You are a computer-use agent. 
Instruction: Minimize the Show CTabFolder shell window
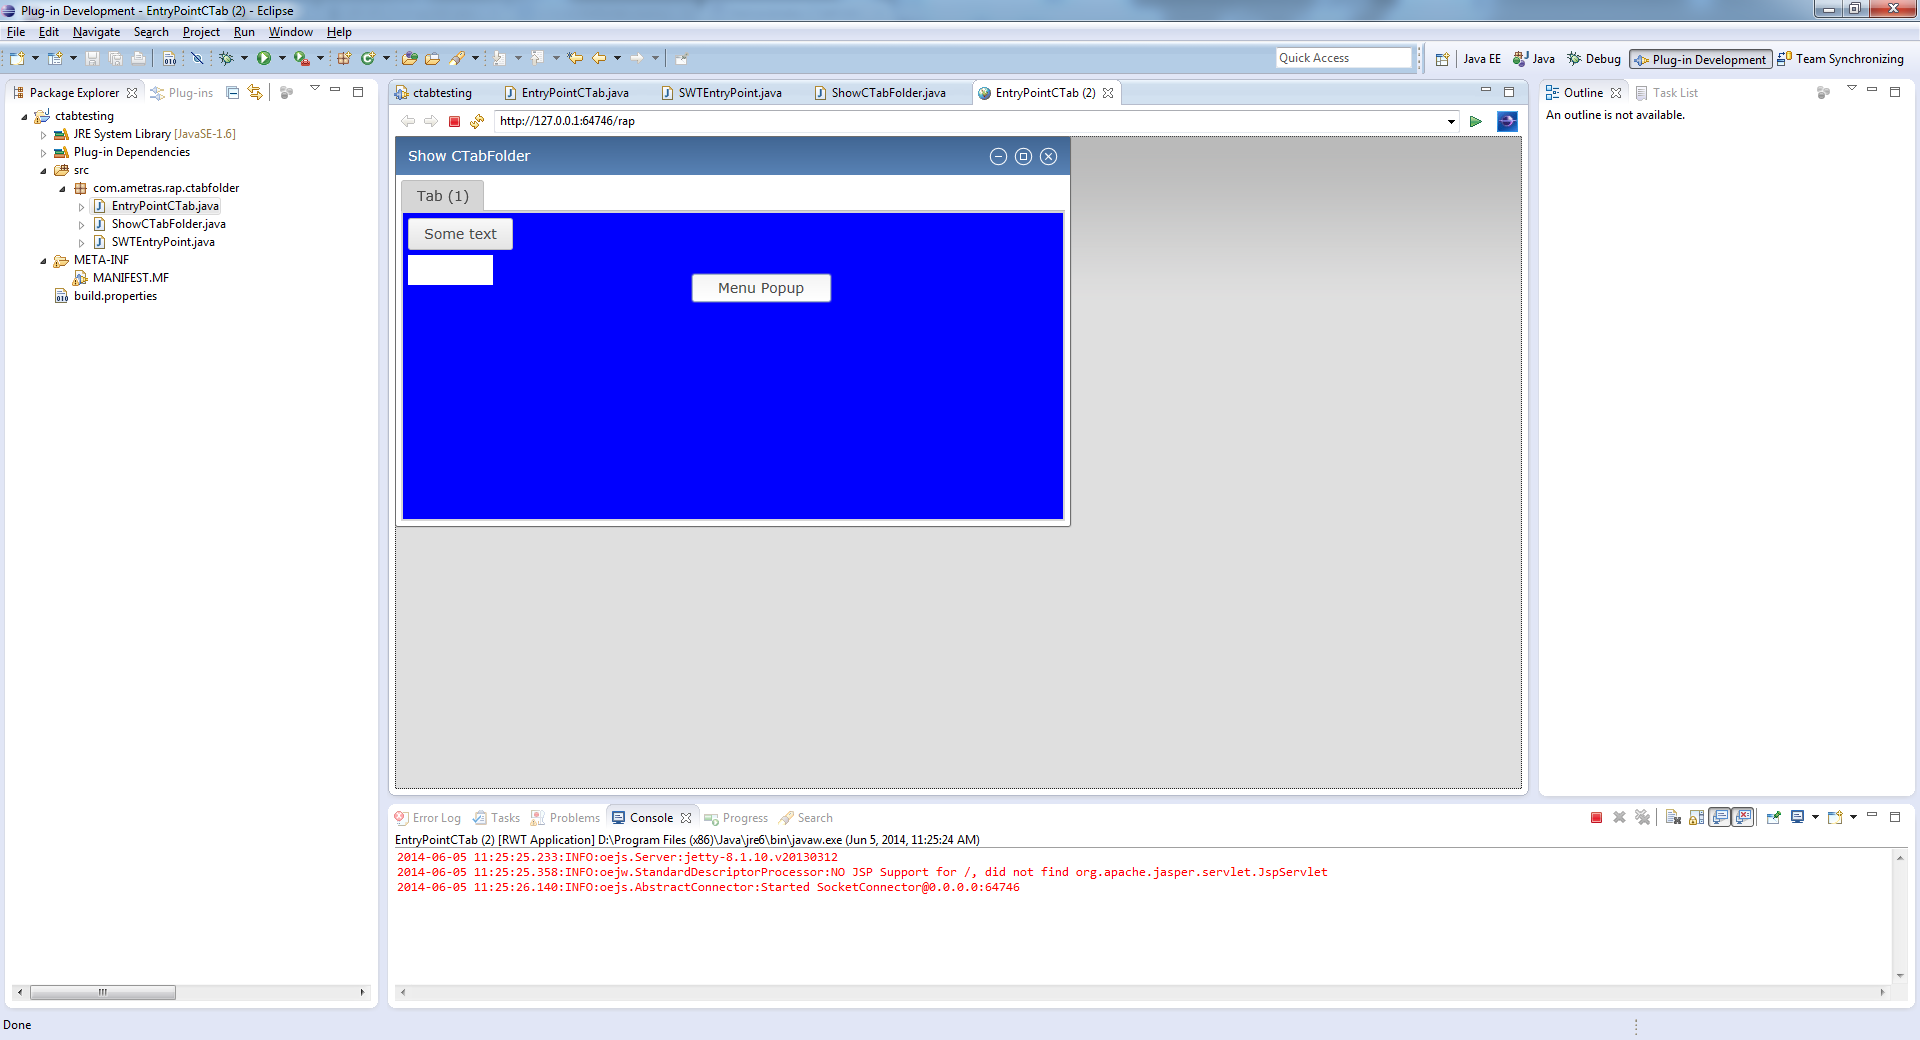coord(998,156)
